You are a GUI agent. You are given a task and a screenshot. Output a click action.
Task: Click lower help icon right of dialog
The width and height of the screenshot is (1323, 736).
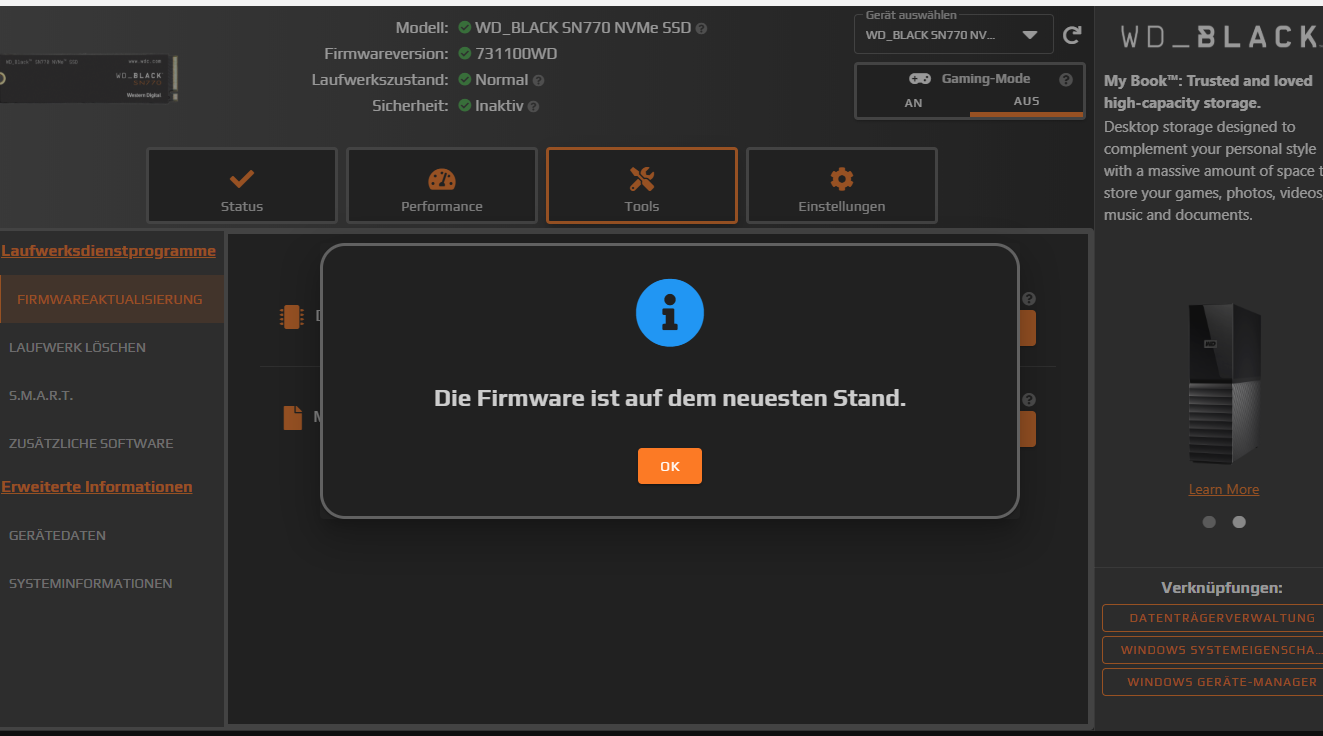(1028, 400)
